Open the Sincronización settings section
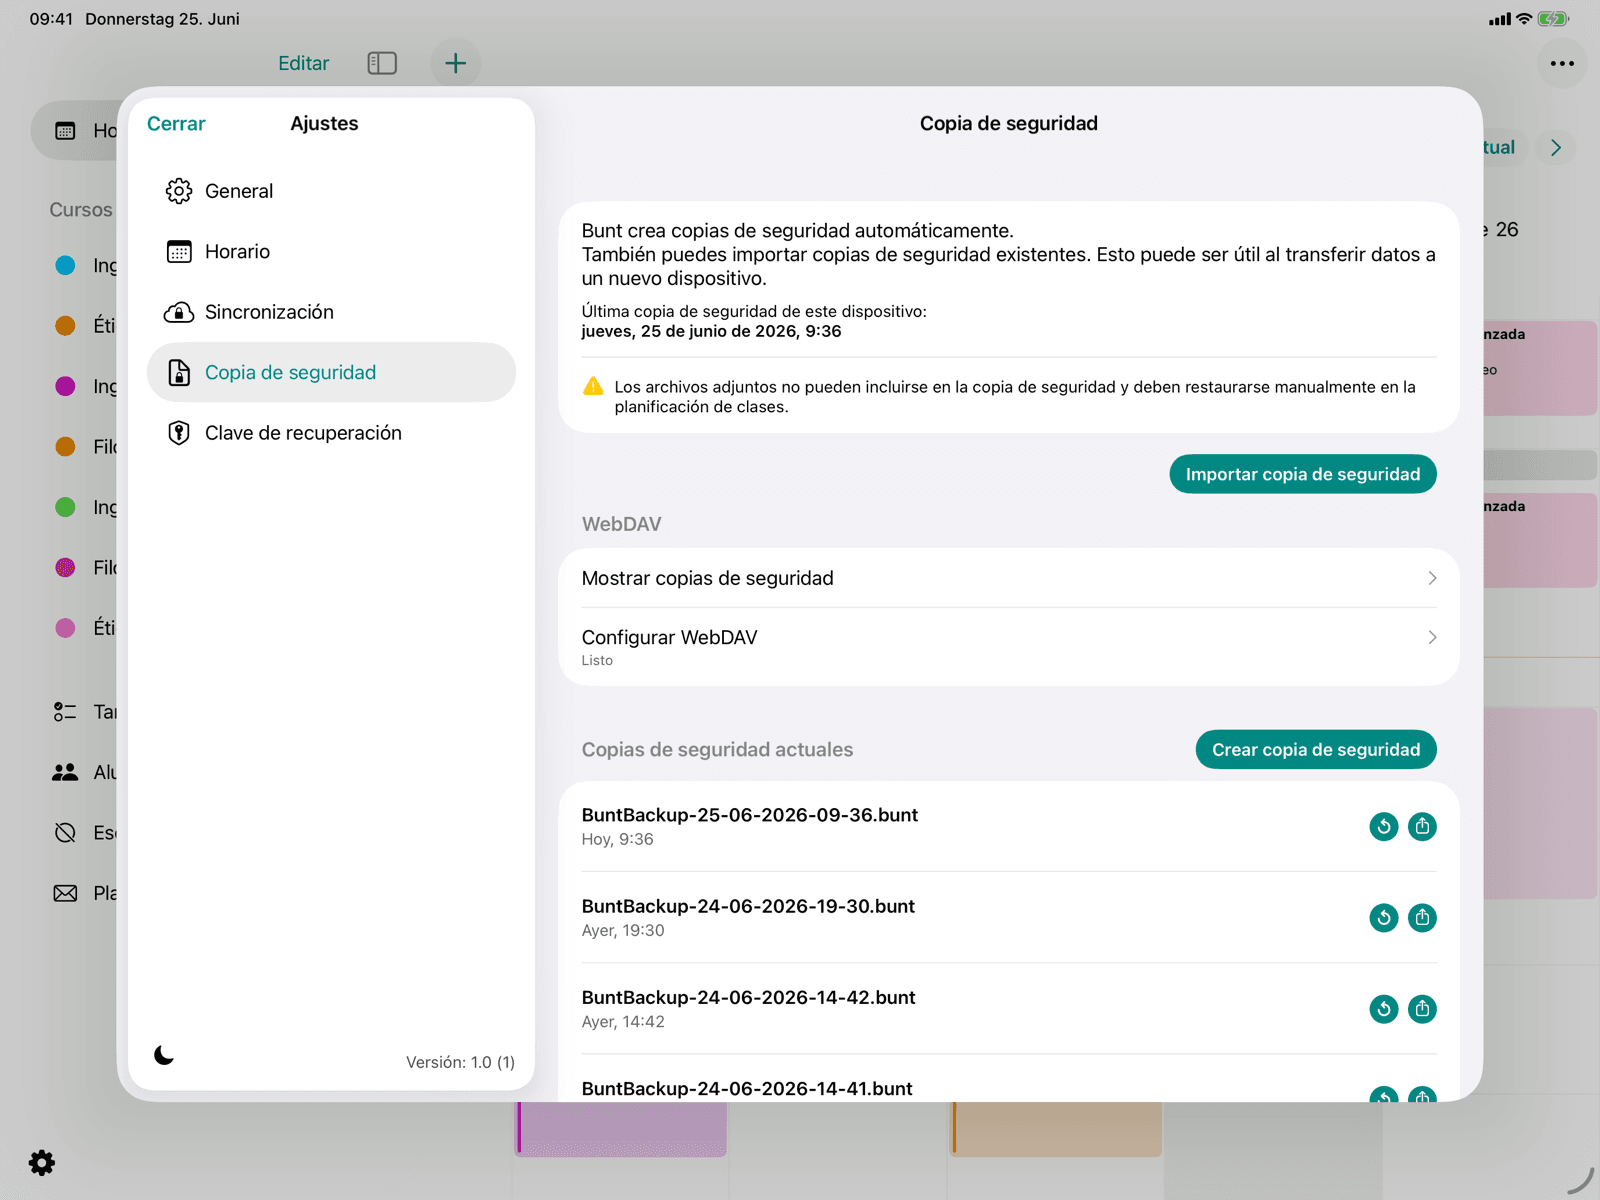 click(x=331, y=312)
